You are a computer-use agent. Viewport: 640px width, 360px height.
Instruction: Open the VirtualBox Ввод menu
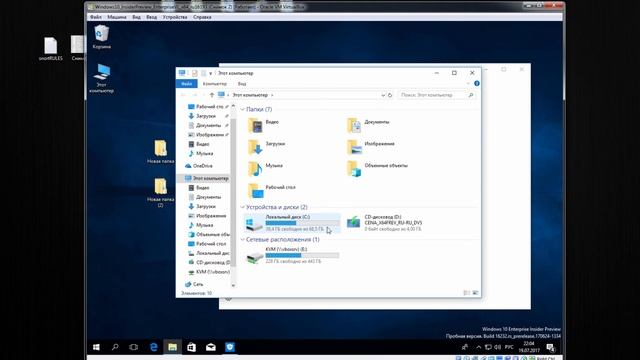(151, 17)
